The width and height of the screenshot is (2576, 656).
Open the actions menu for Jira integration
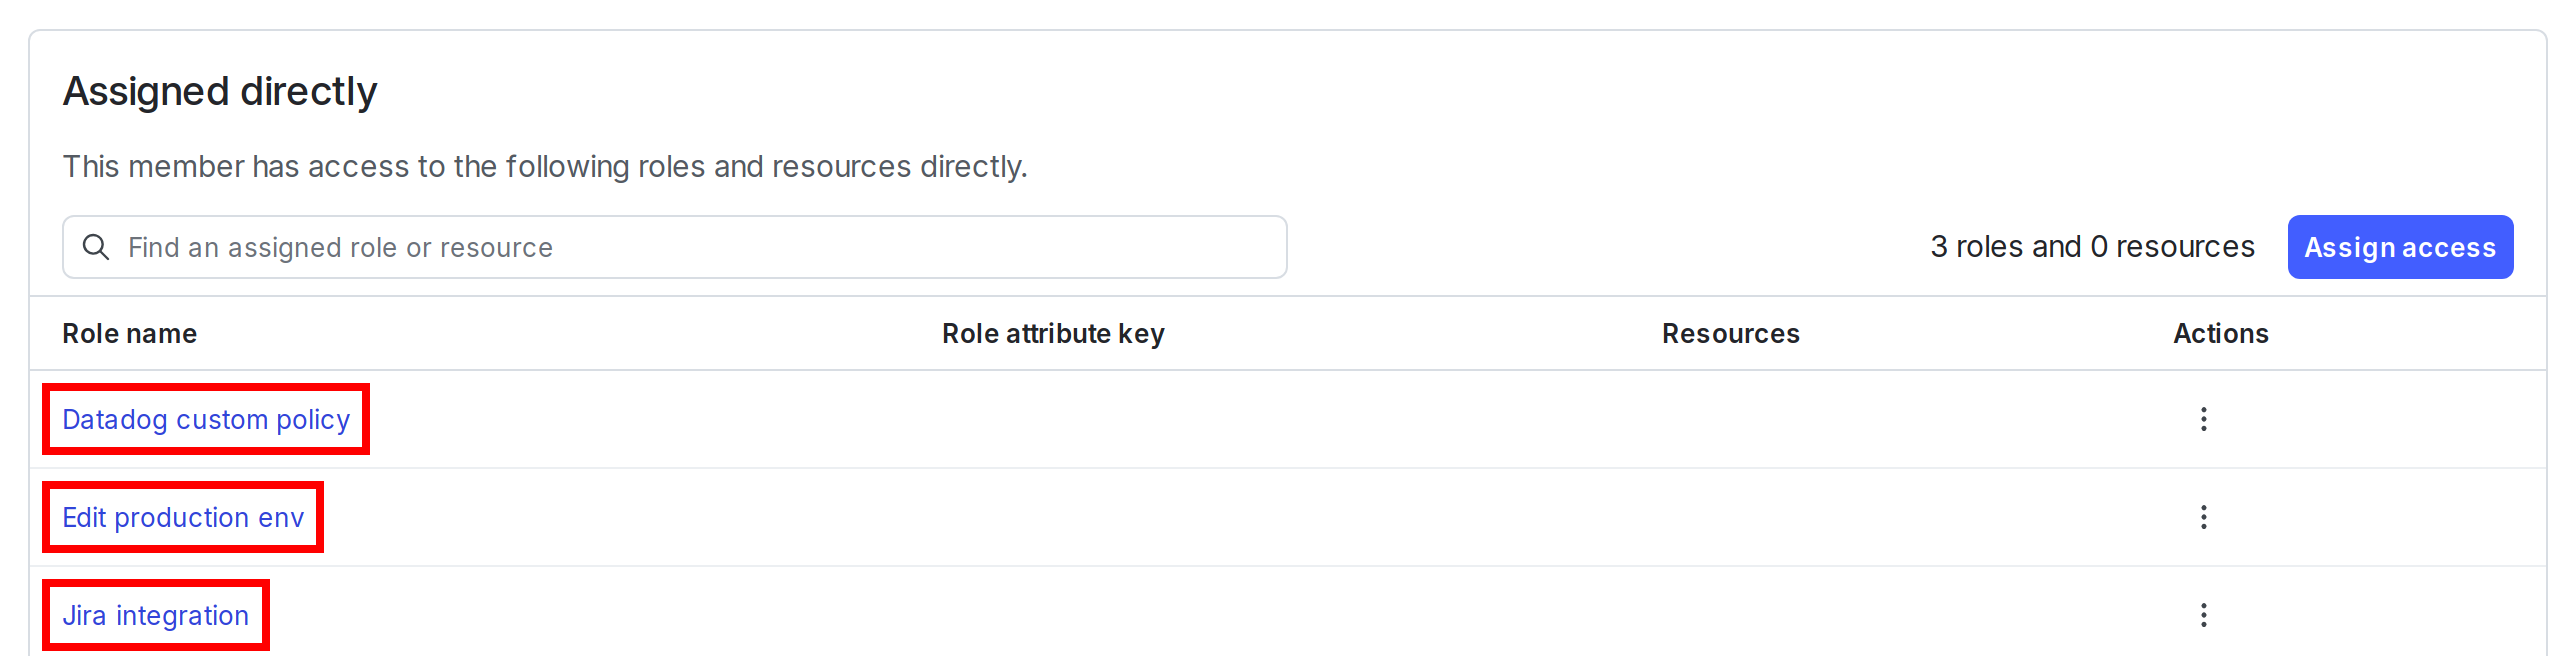coord(2204,615)
